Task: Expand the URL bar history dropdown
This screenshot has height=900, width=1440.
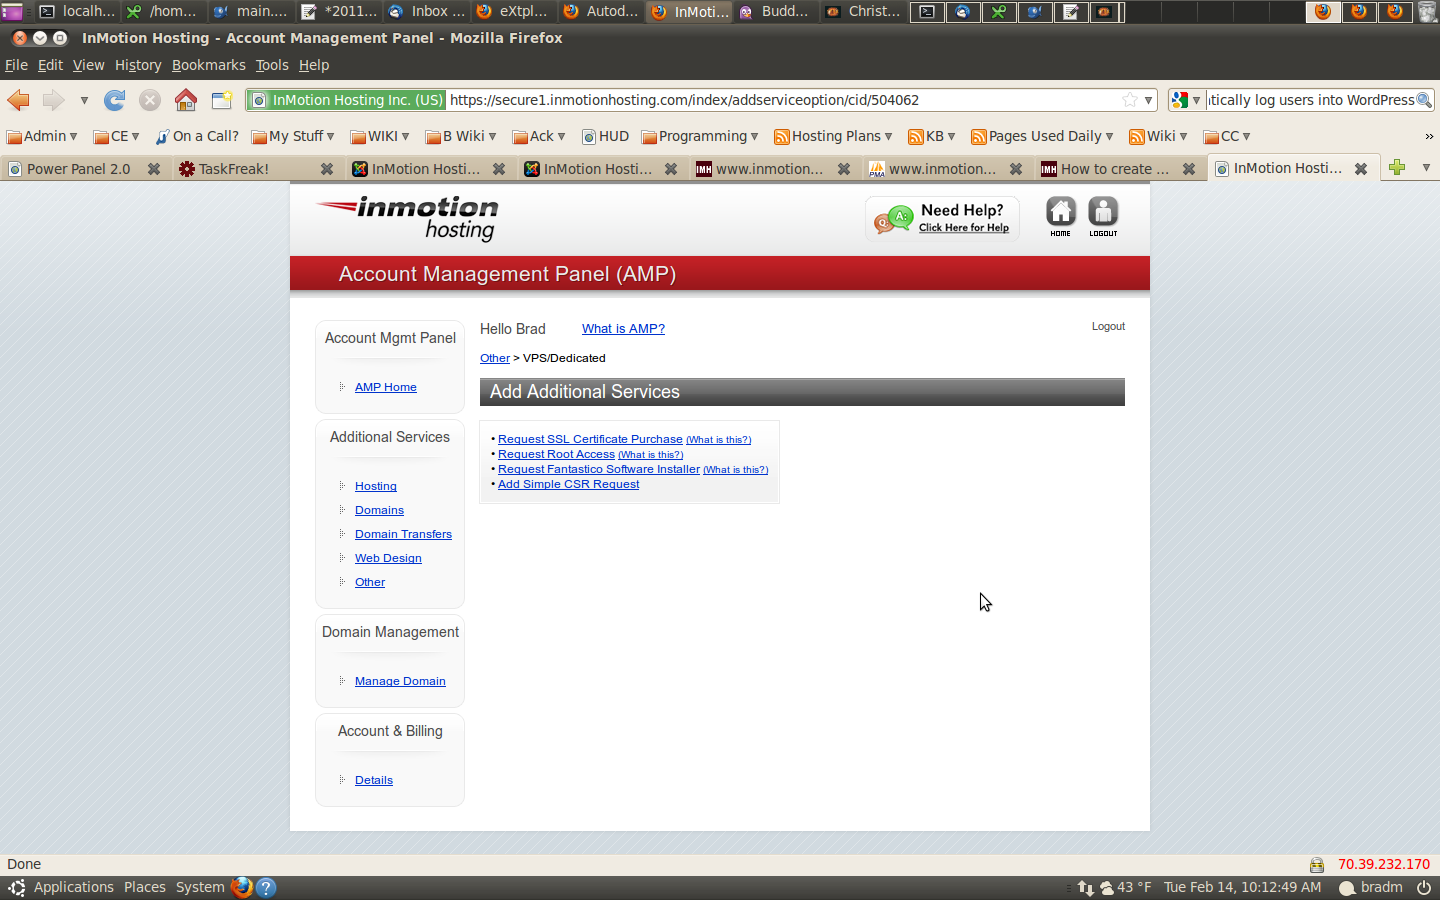Action: pos(1148,100)
